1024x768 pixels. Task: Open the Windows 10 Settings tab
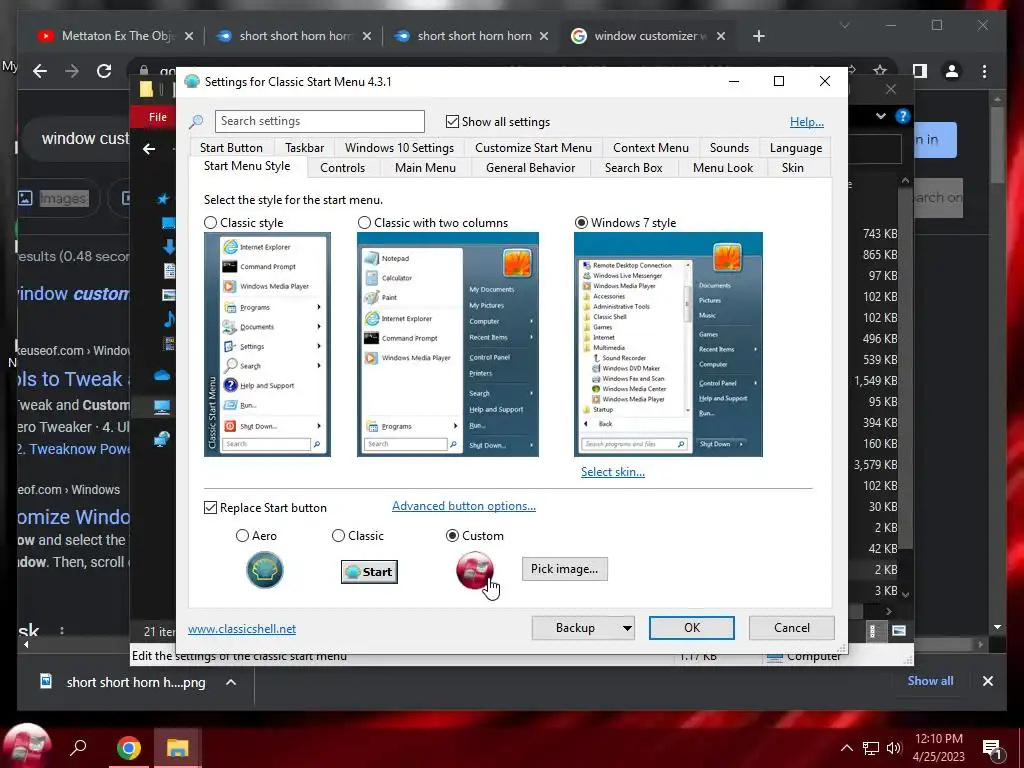[x=399, y=148]
